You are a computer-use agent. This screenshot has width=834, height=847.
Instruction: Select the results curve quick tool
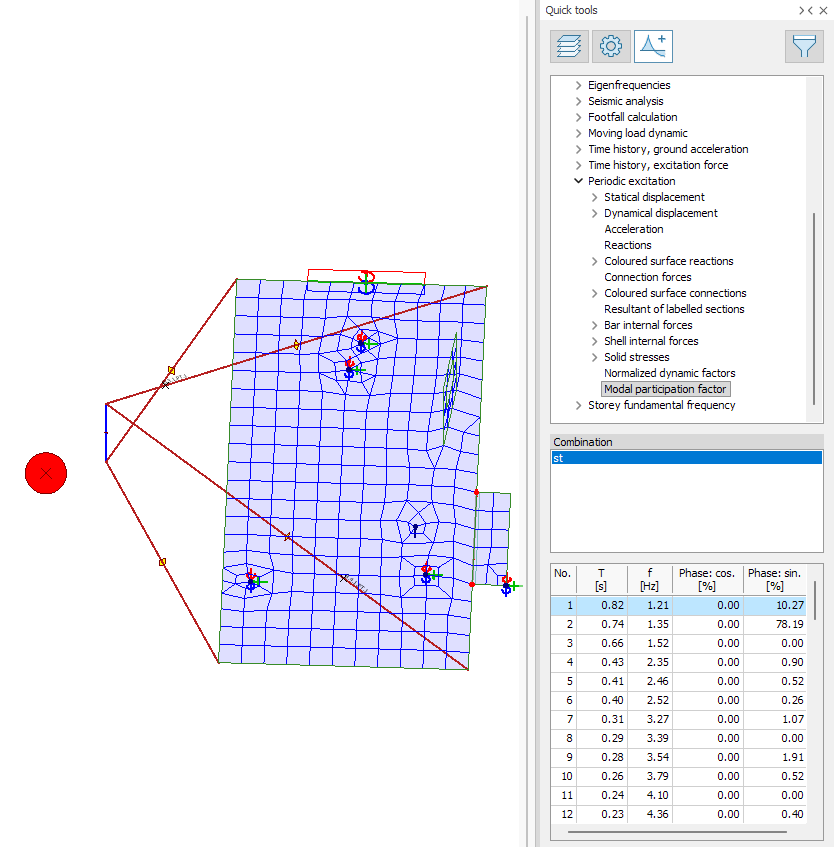click(653, 46)
